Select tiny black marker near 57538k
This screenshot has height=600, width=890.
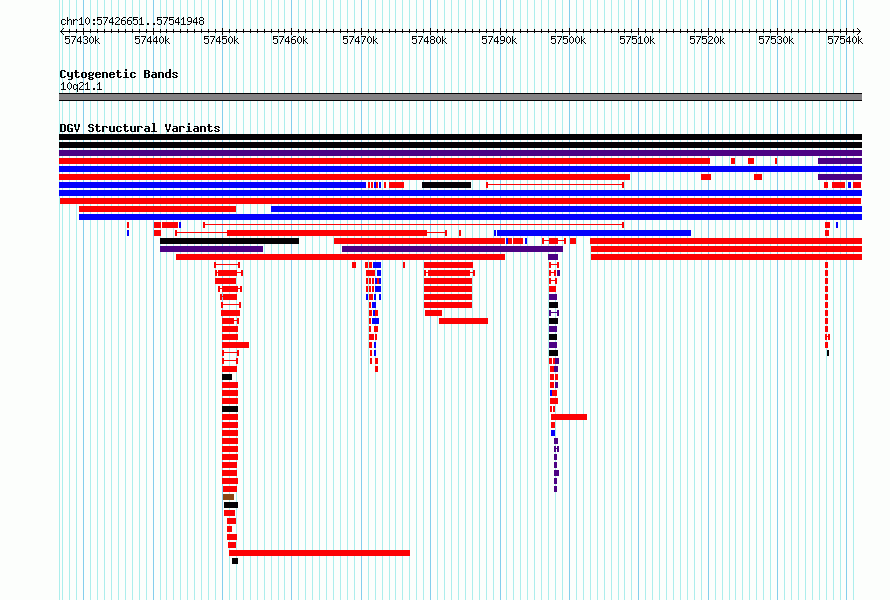click(x=828, y=353)
